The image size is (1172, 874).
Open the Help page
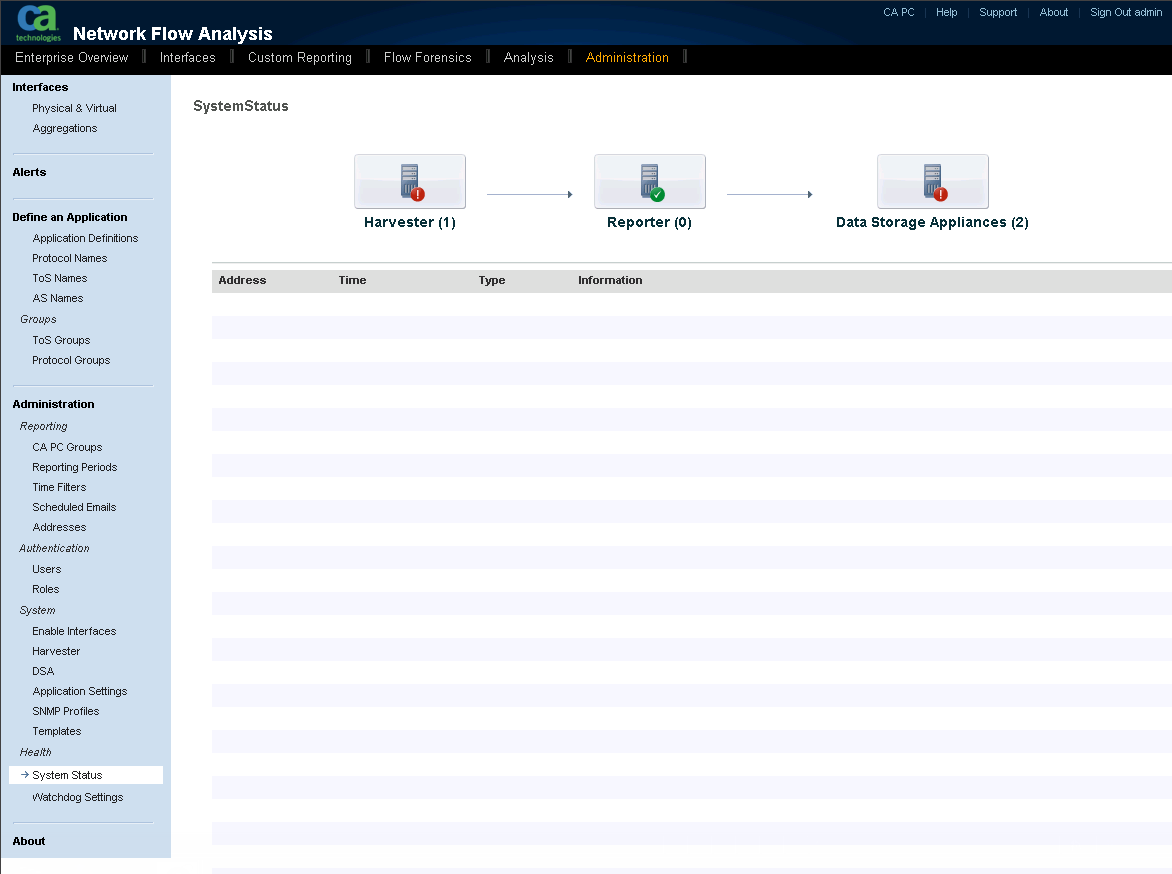tap(946, 12)
